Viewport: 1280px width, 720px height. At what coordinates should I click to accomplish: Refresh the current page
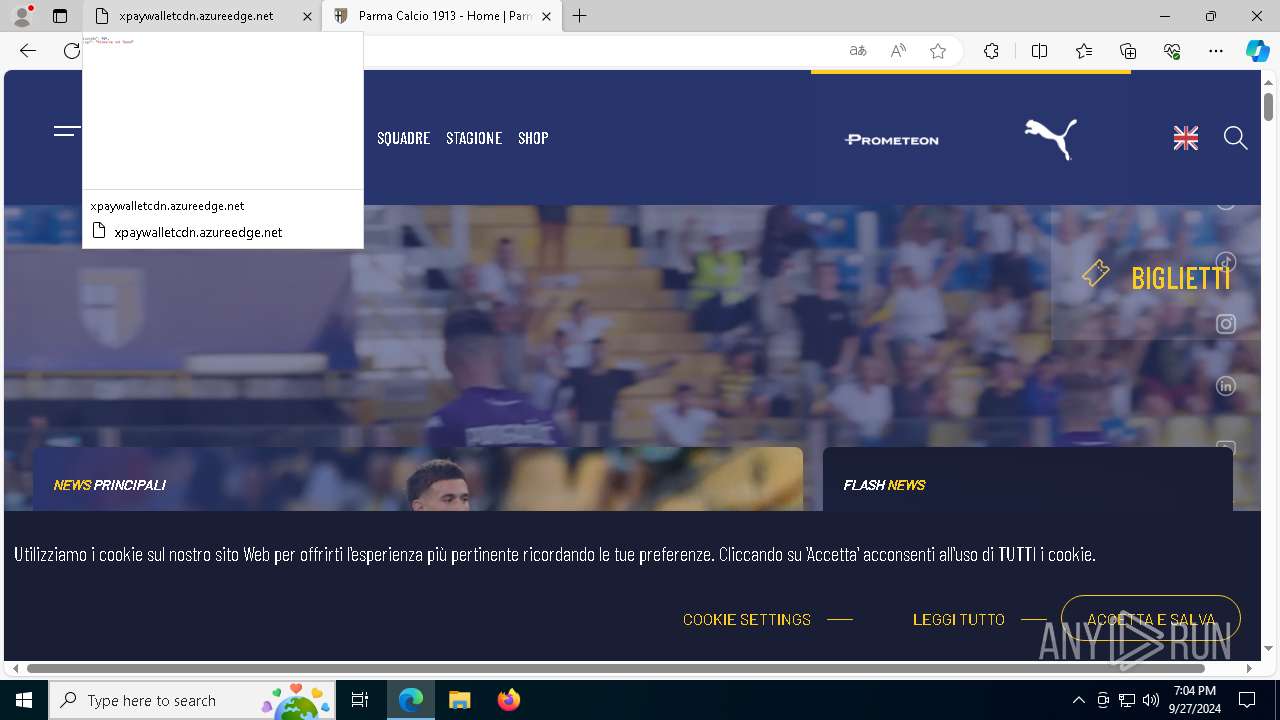72,51
